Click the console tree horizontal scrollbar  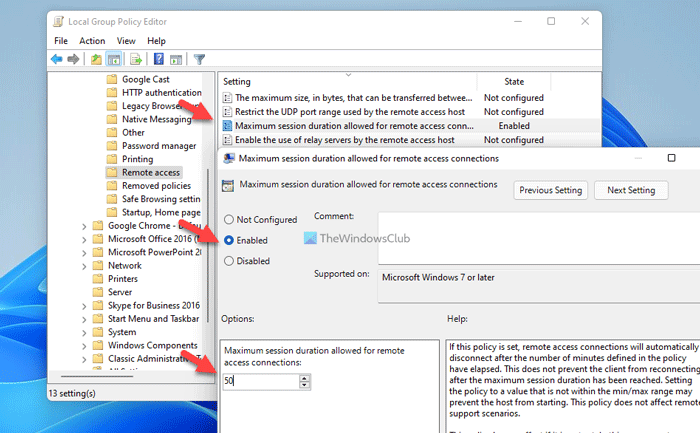pyautogui.click(x=97, y=376)
